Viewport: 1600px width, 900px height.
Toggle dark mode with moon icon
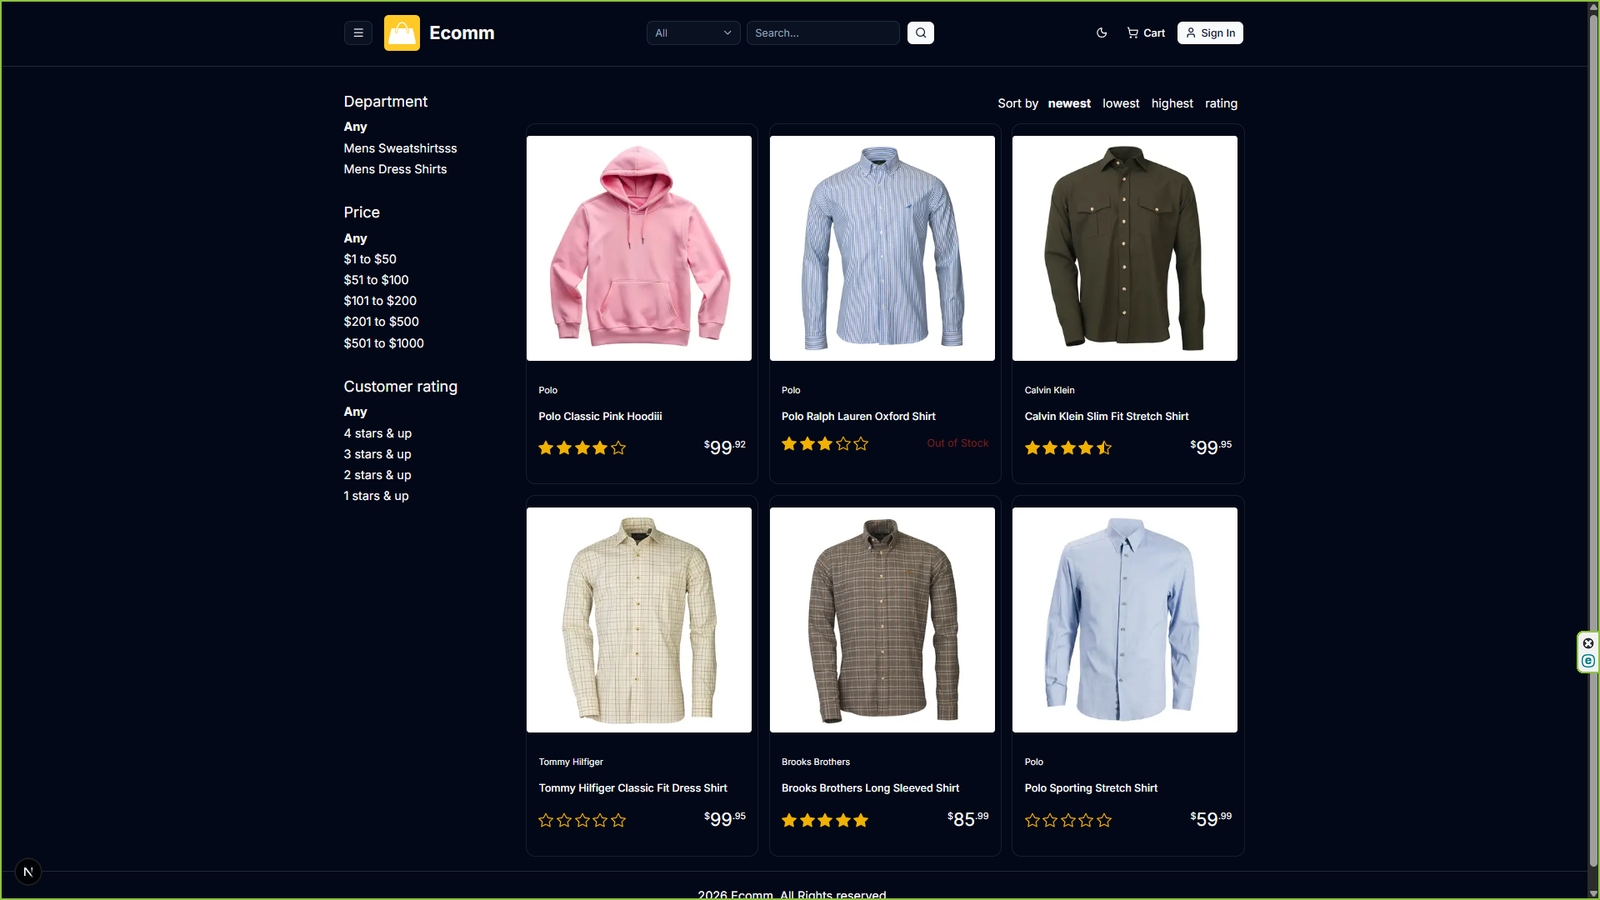pos(1102,33)
